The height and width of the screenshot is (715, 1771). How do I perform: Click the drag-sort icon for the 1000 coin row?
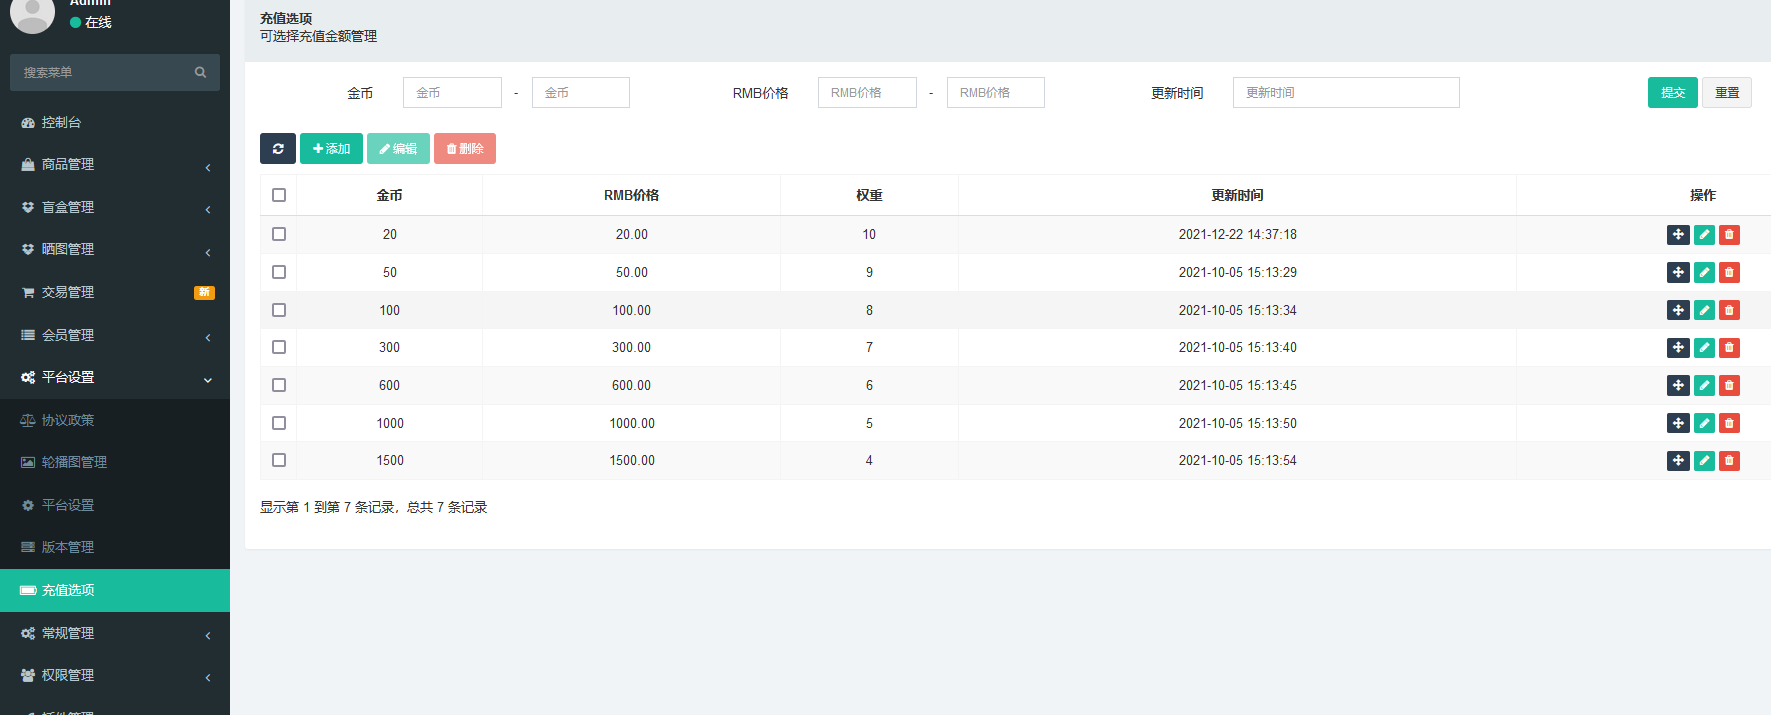point(1678,423)
